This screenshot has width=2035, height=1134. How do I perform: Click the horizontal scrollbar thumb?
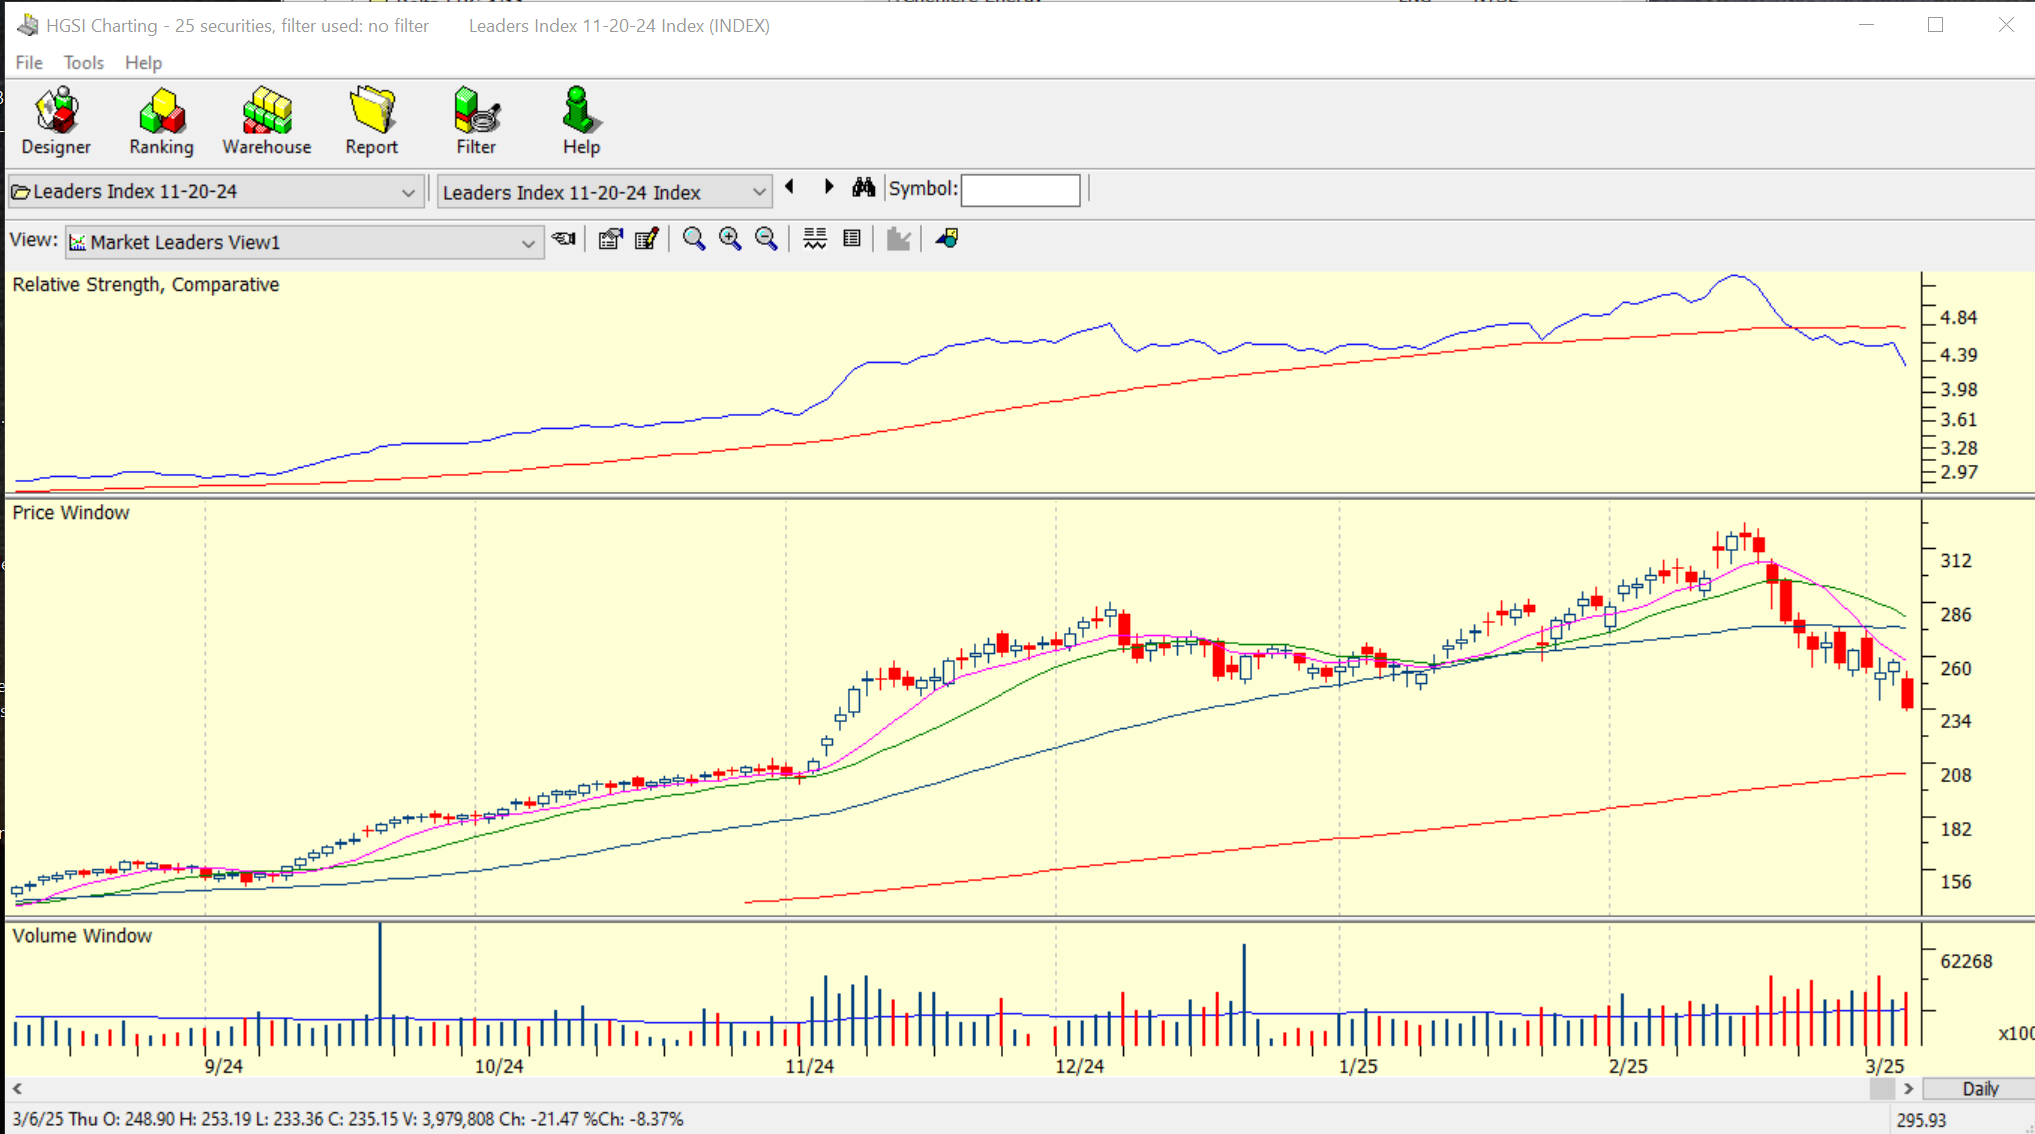tap(1882, 1089)
